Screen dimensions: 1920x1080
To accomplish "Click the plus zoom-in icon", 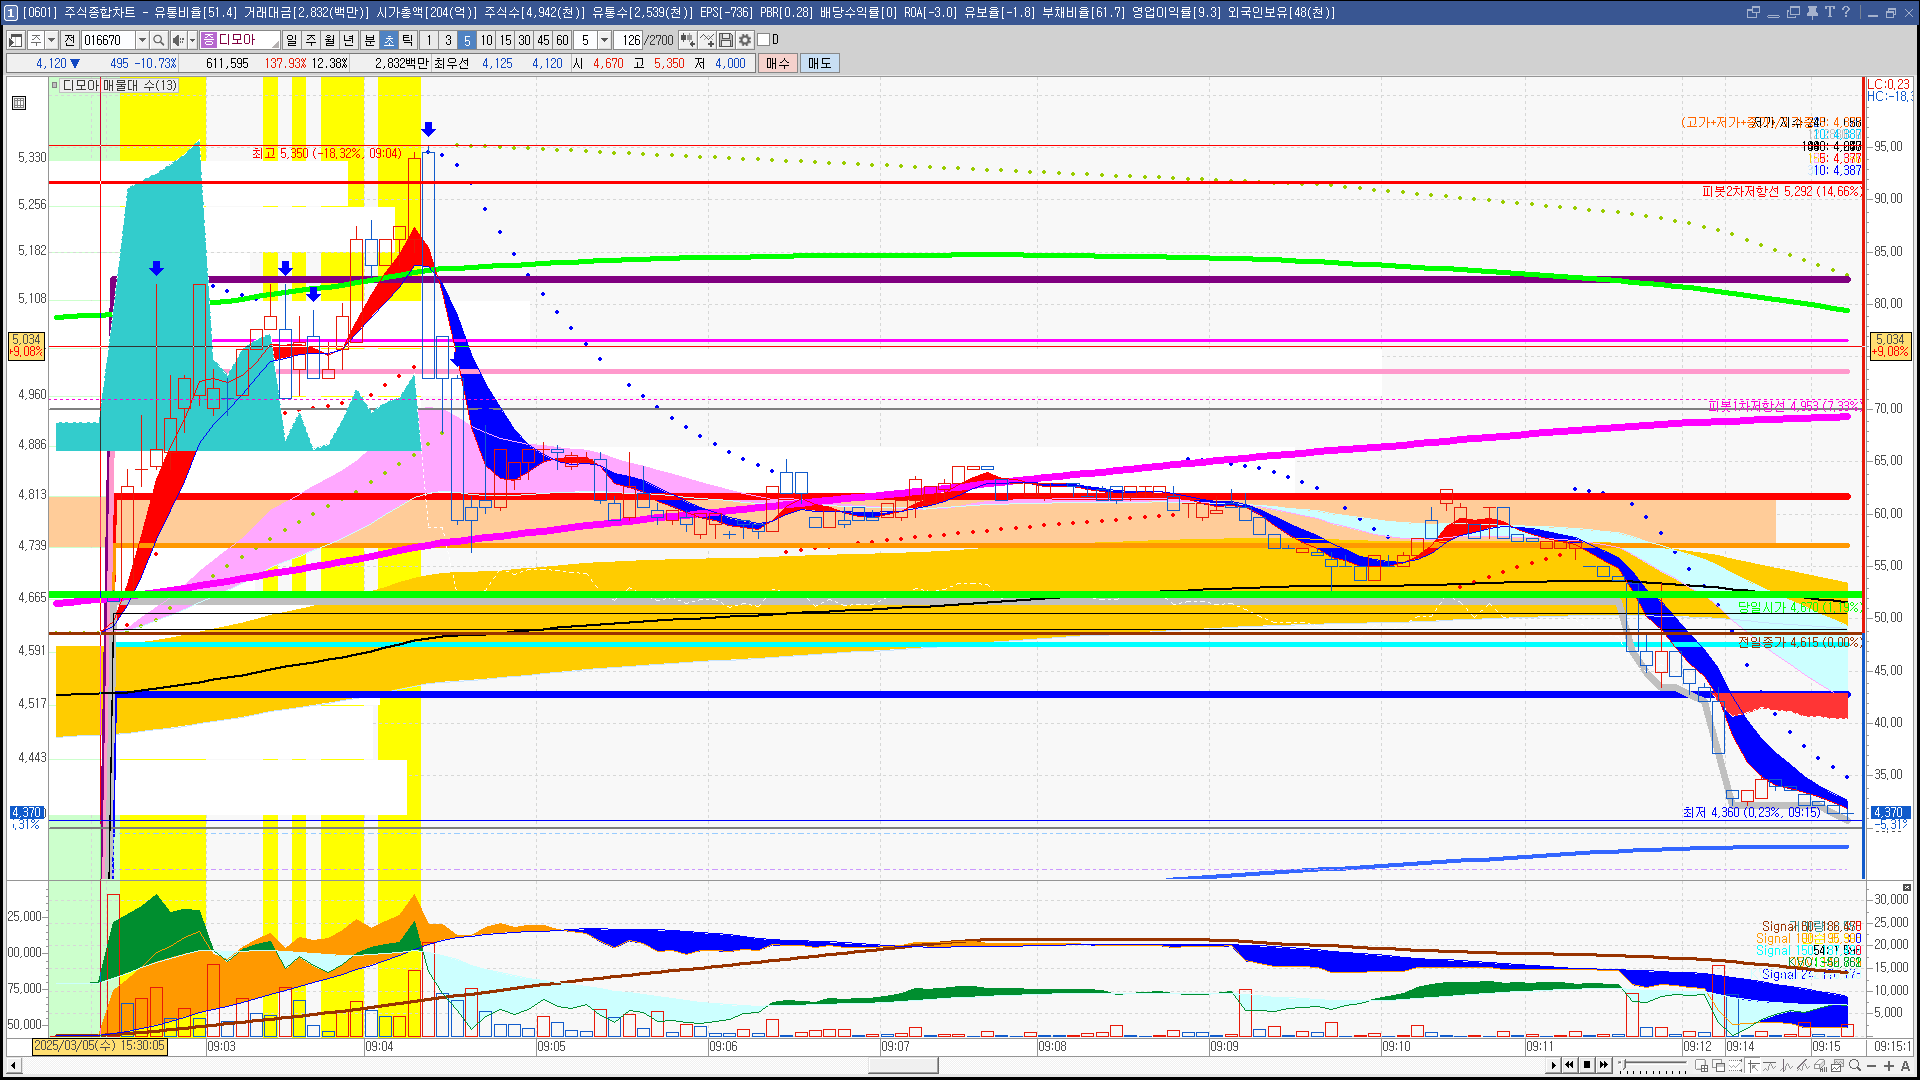I will (x=1888, y=1066).
